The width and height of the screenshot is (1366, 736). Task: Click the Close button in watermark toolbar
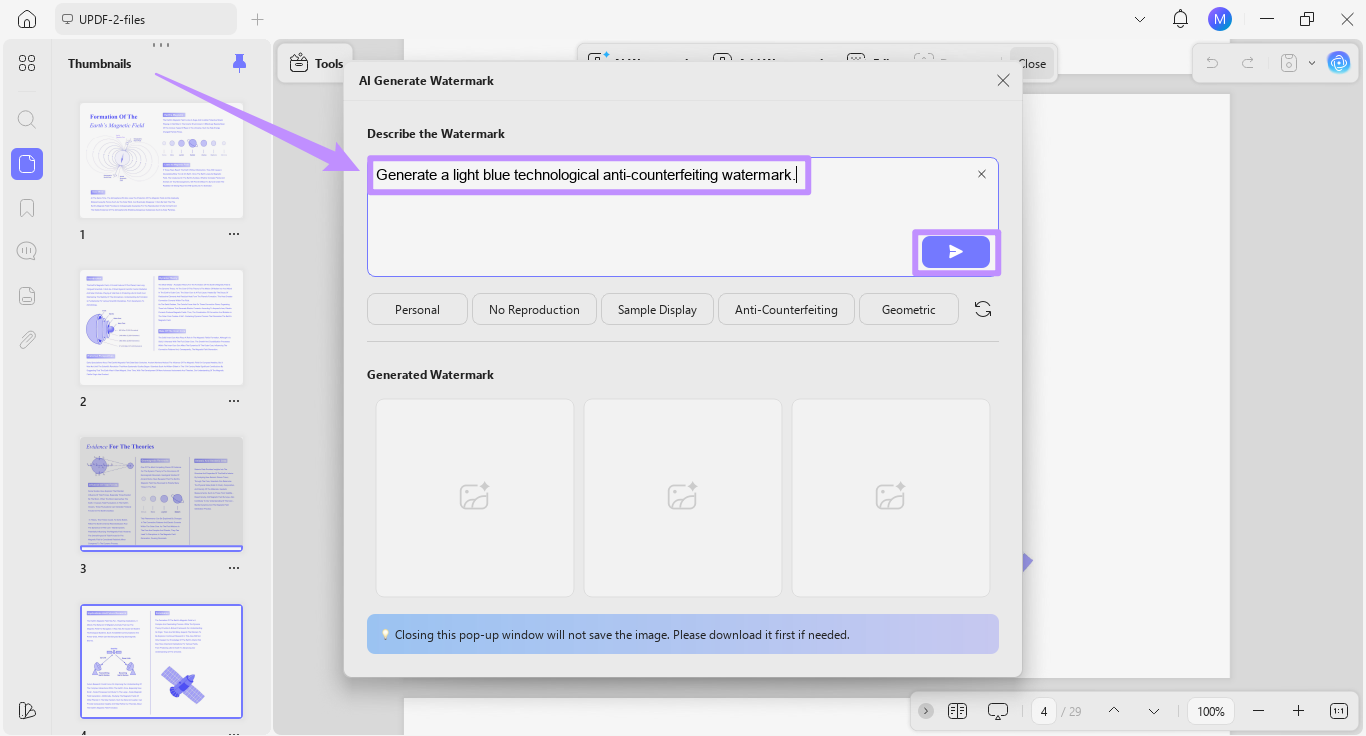[x=1032, y=63]
